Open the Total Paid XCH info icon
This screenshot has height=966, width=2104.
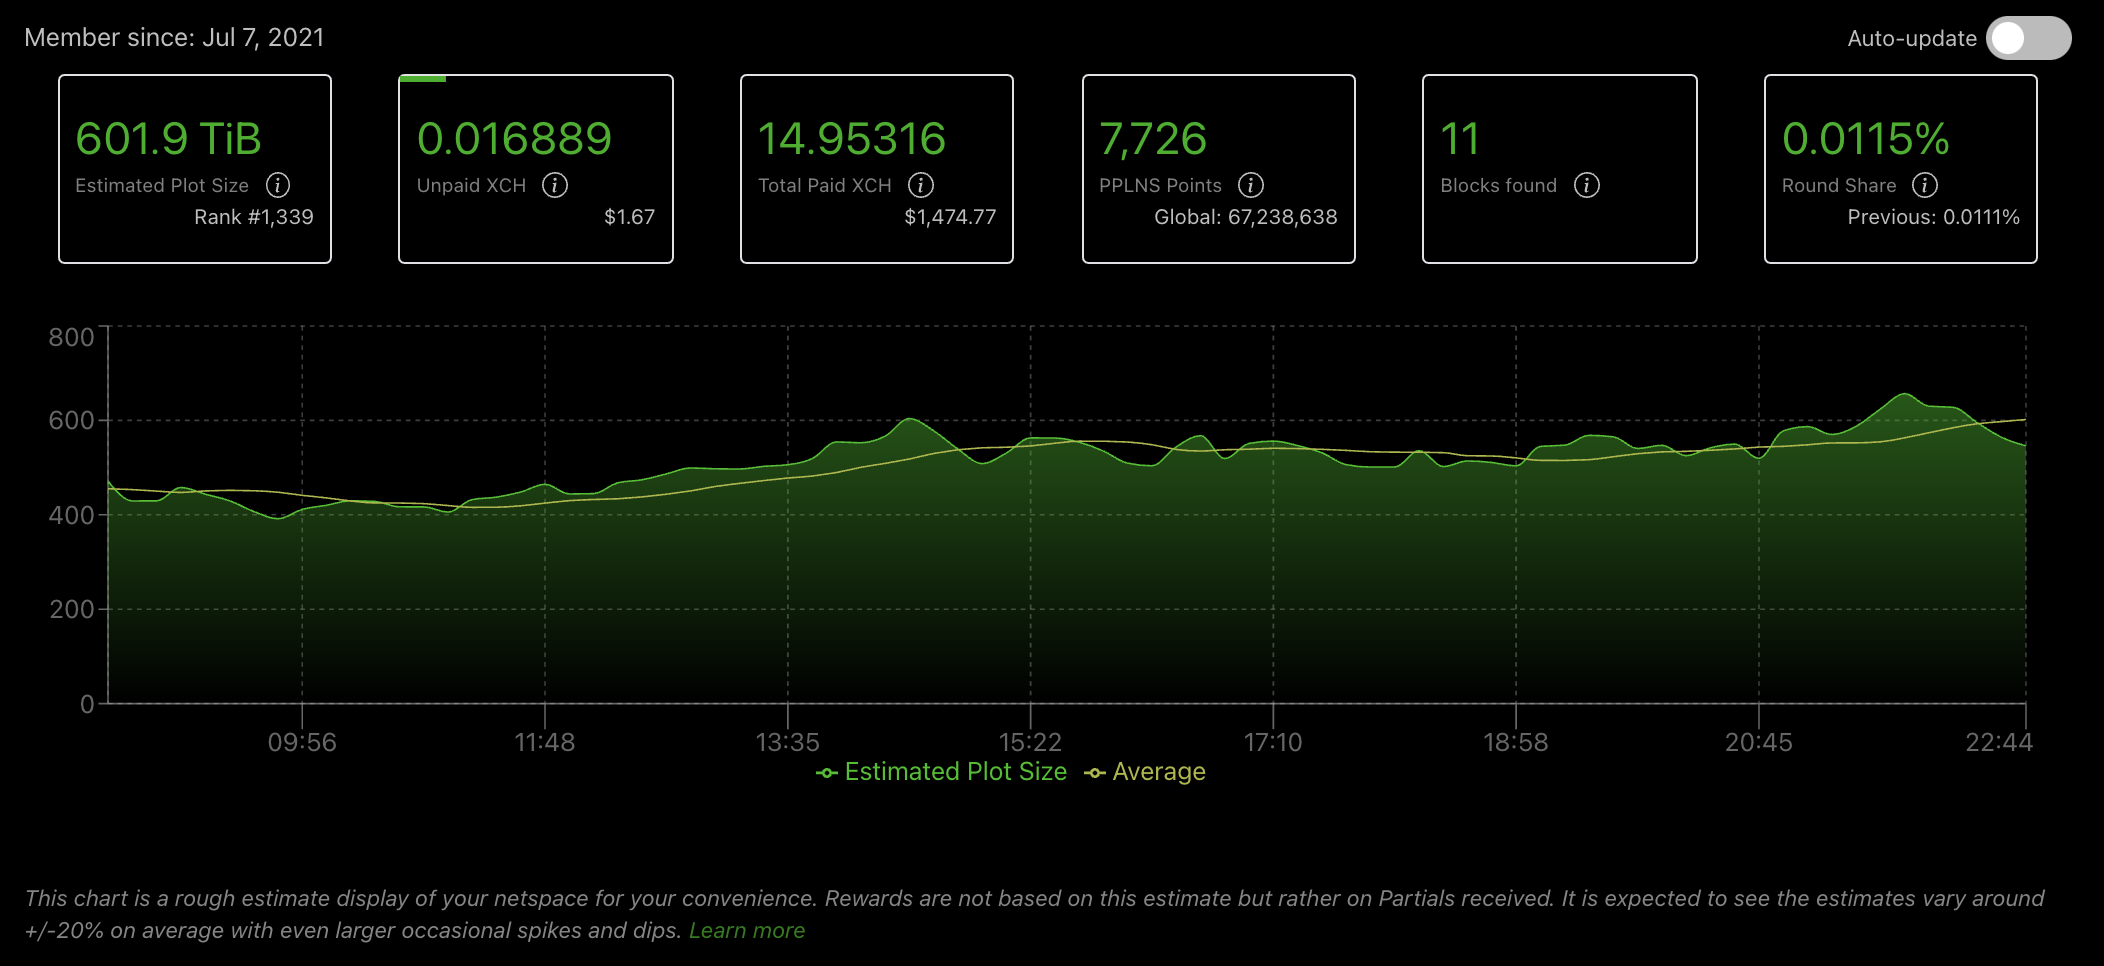921,185
